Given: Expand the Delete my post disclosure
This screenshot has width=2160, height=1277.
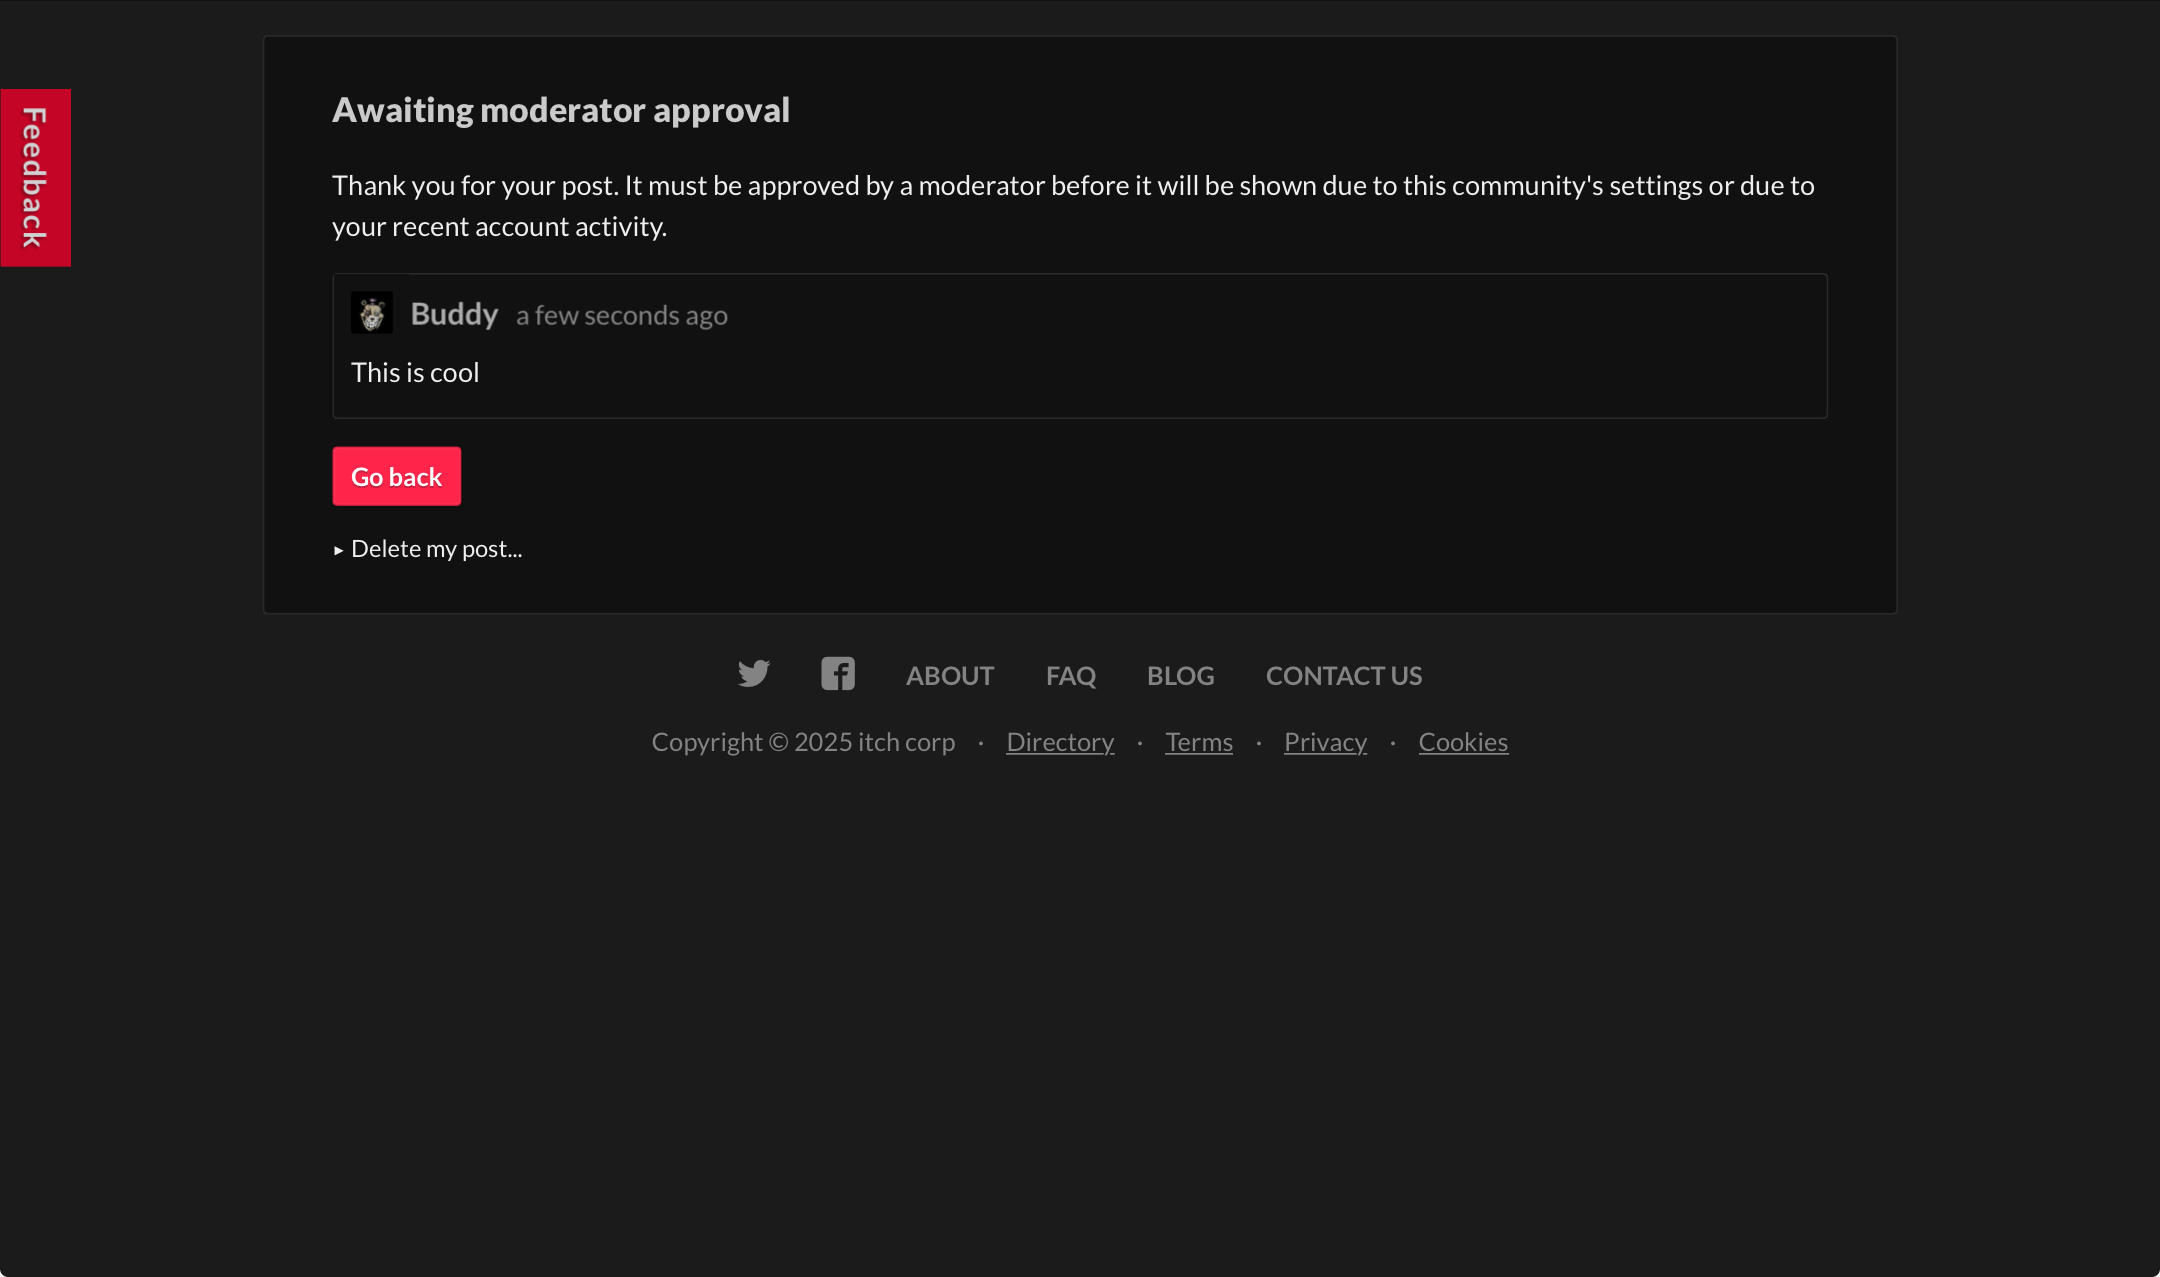Looking at the screenshot, I should pyautogui.click(x=428, y=549).
